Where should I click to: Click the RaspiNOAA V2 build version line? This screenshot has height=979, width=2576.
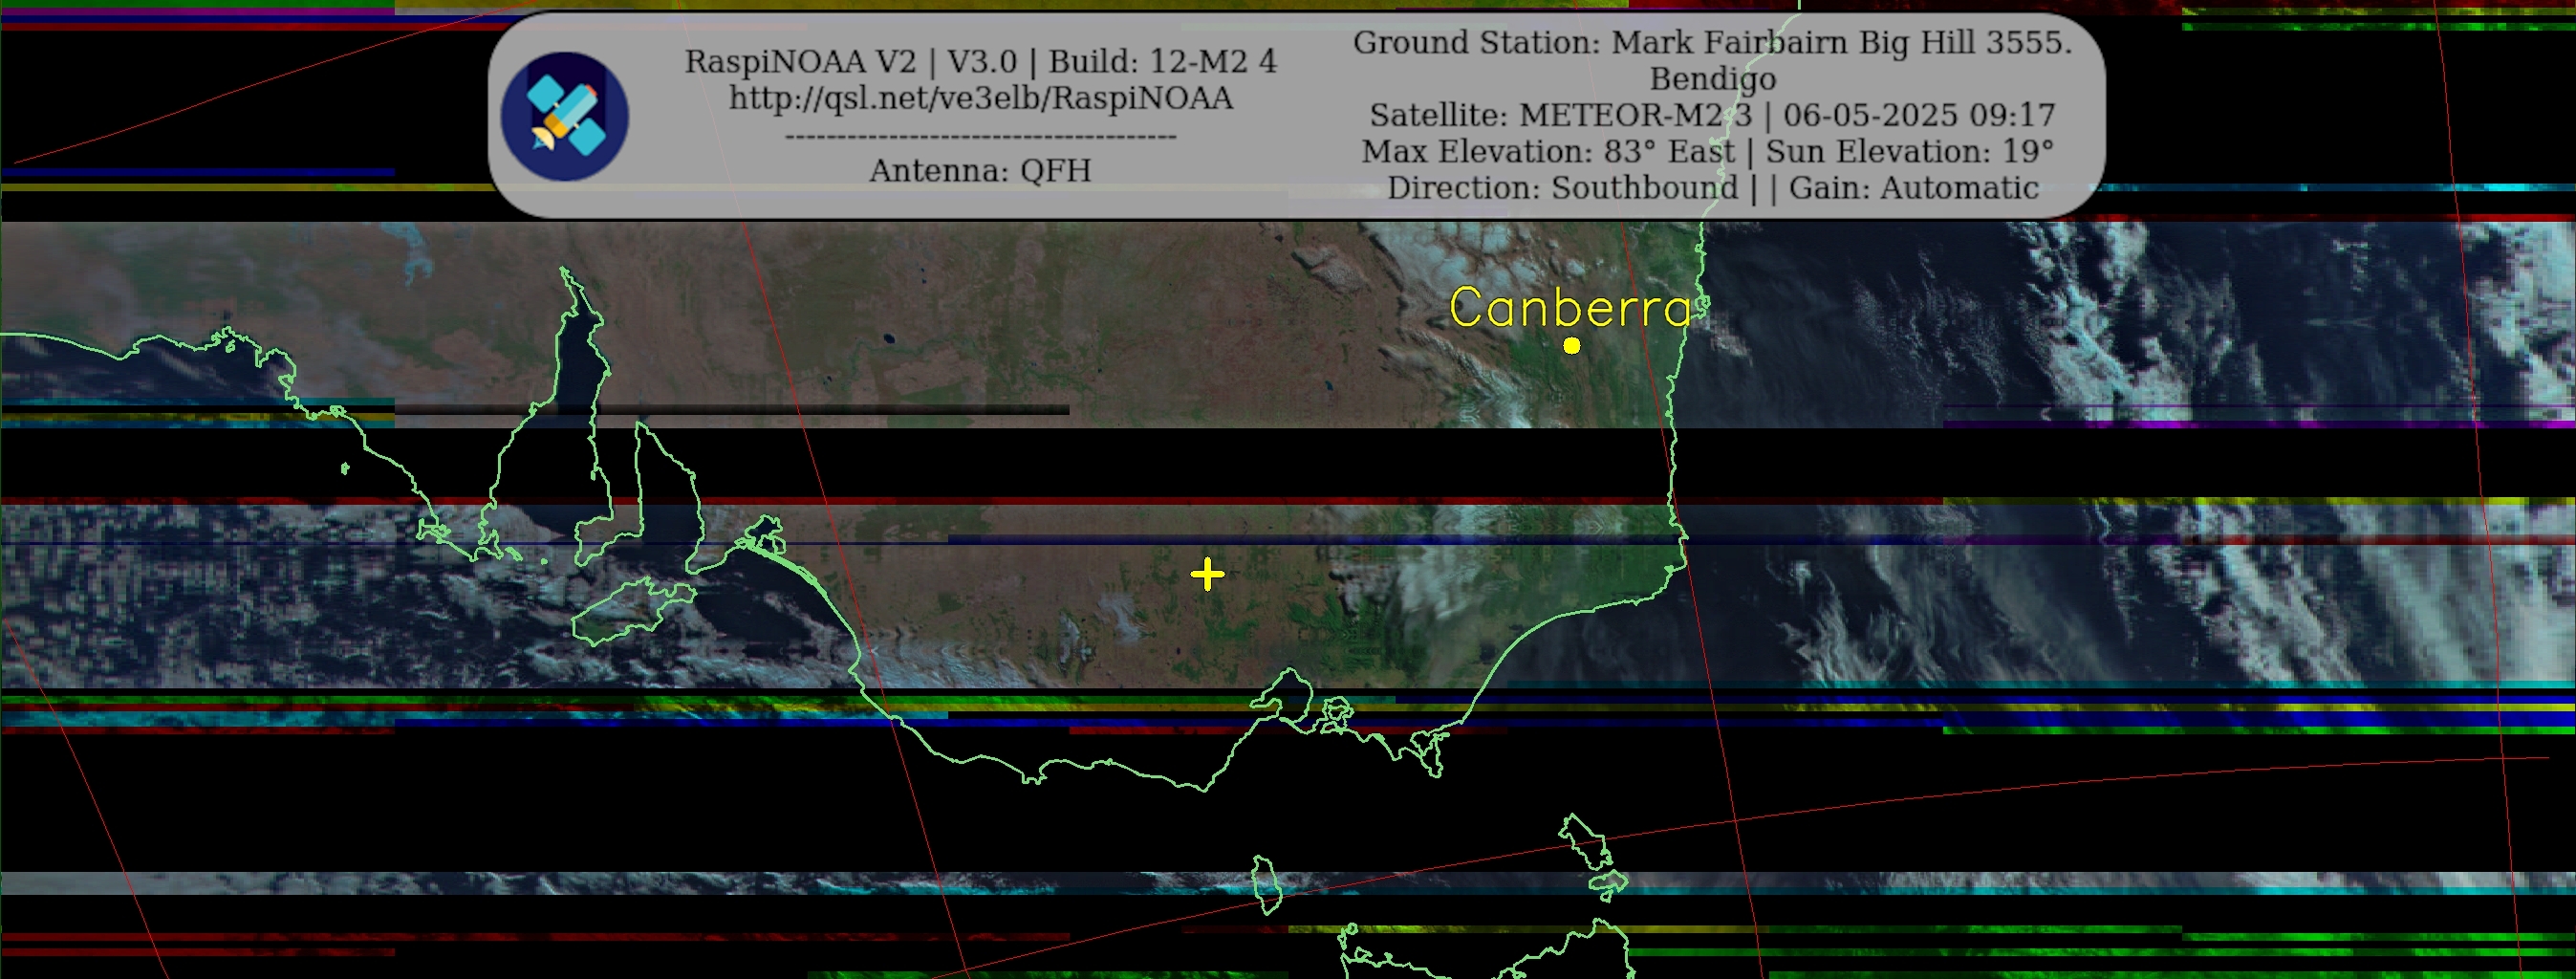click(x=981, y=62)
